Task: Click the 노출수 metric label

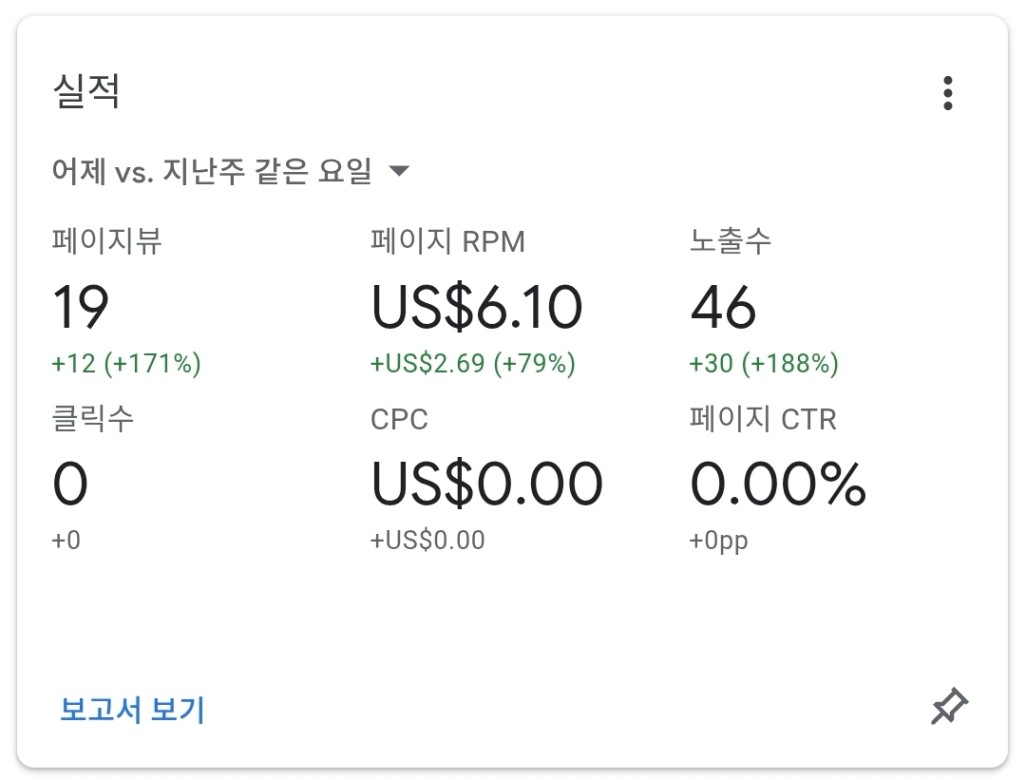Action: (730, 241)
